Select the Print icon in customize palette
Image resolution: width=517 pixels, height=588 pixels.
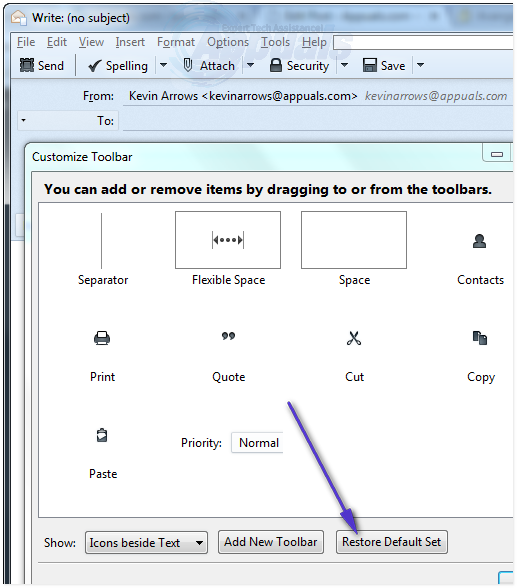102,338
